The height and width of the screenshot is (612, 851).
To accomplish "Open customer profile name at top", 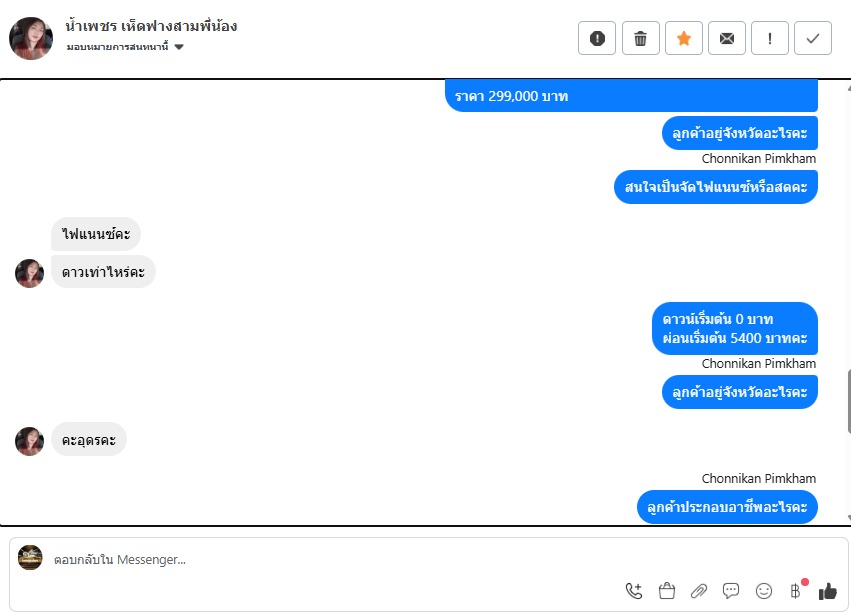I will pos(151,26).
